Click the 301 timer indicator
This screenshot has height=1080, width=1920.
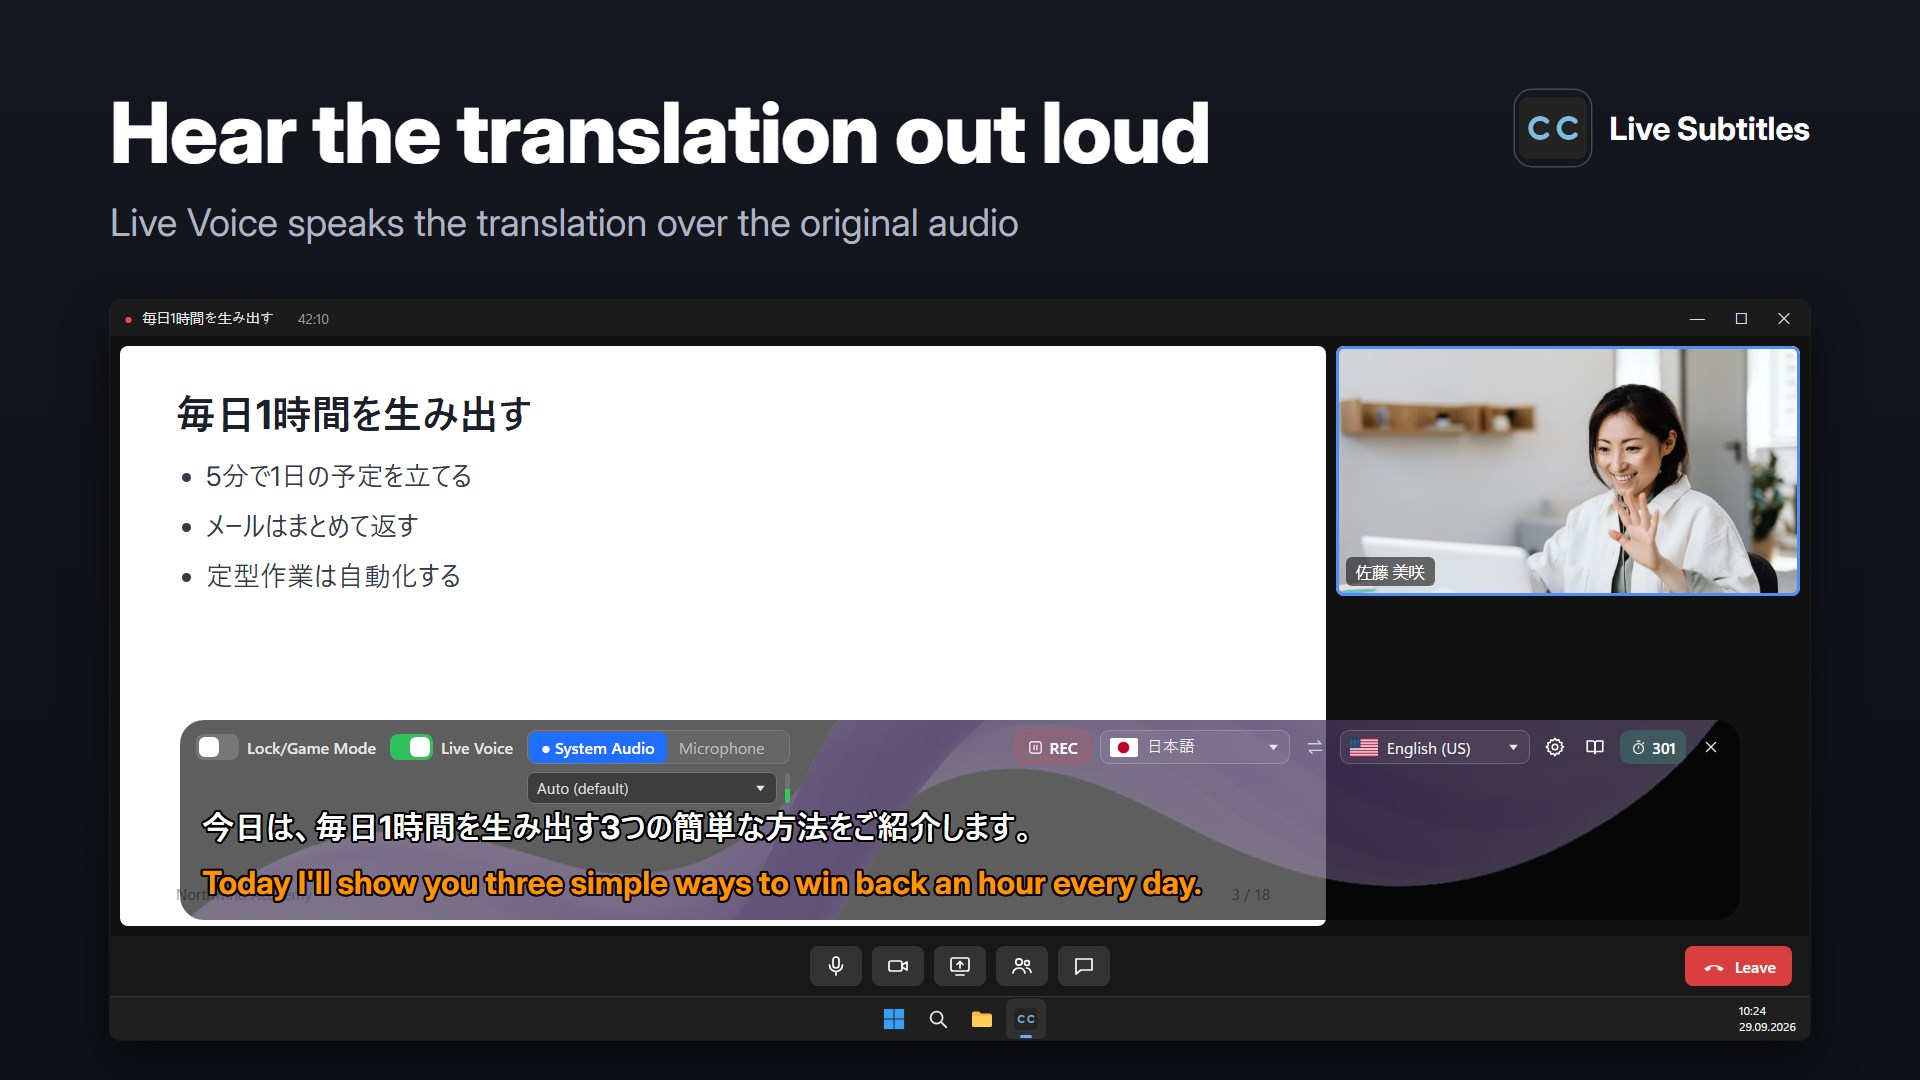[1653, 747]
